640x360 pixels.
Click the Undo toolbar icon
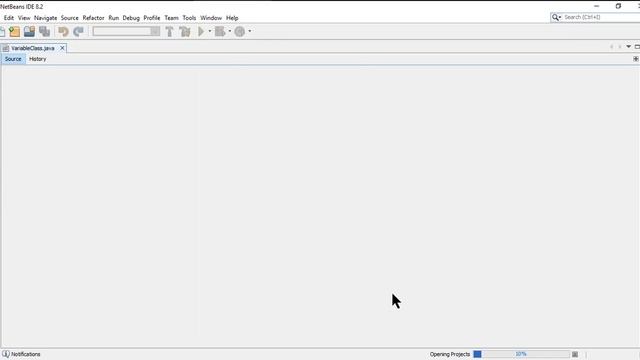63,31
